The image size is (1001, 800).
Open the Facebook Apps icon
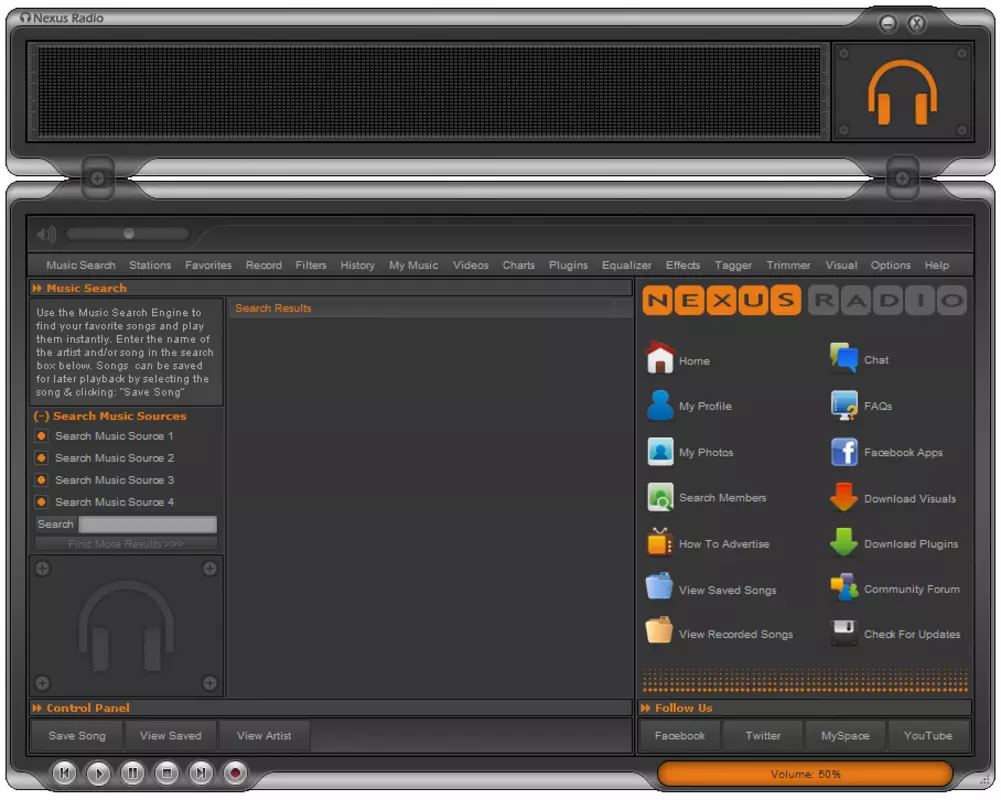(844, 452)
